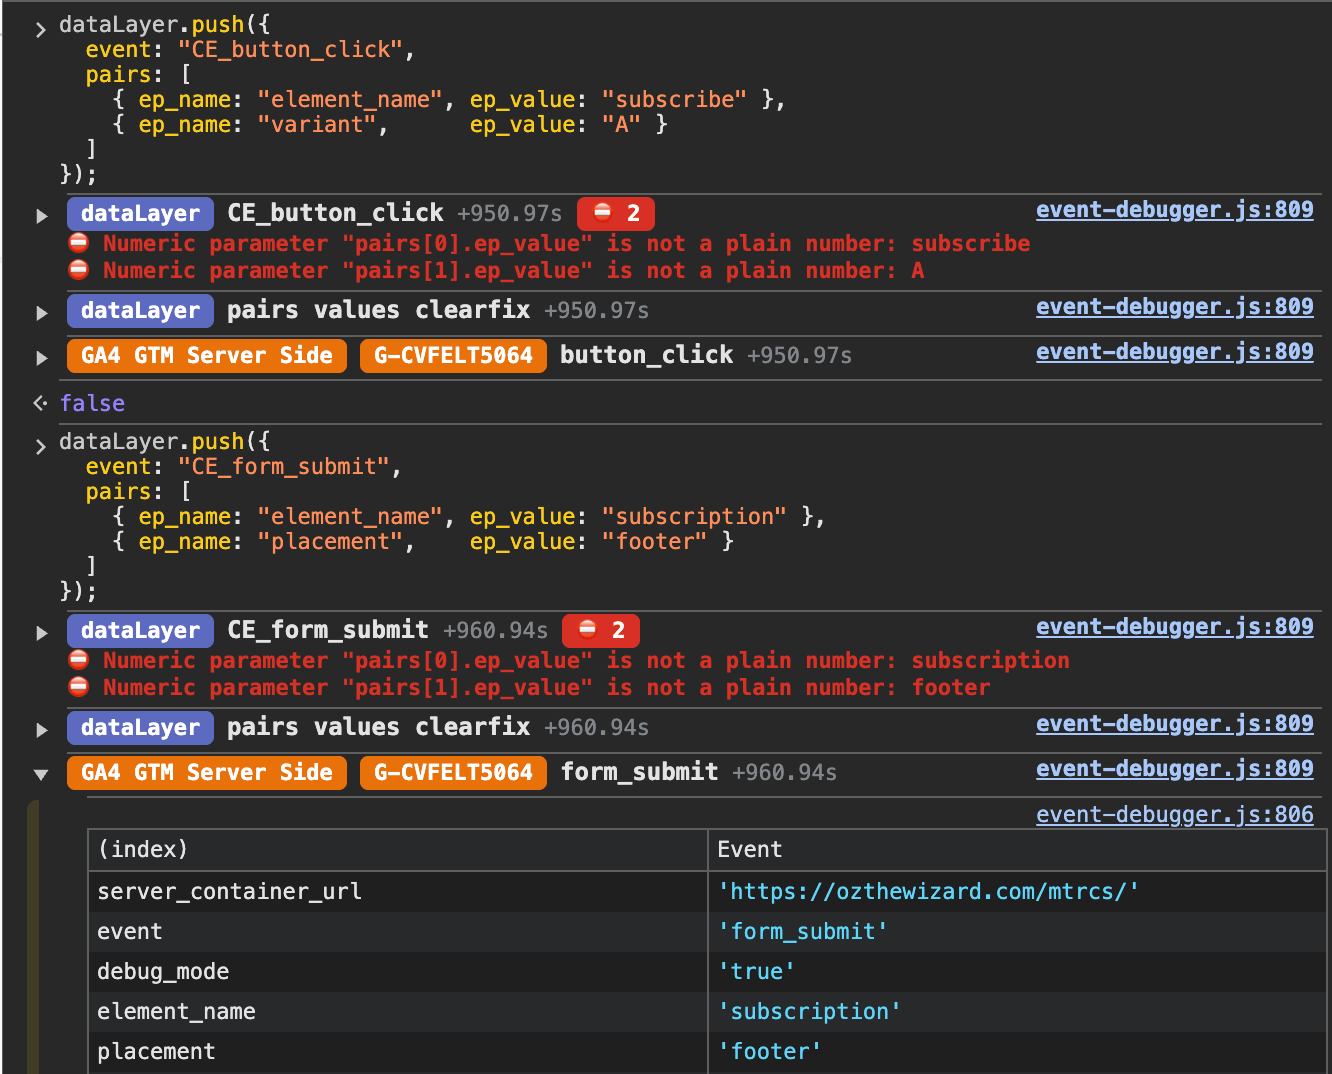This screenshot has height=1074, width=1332.
Task: Expand the first pairs values clearfix entry at +950.97s
Action: [x=42, y=312]
